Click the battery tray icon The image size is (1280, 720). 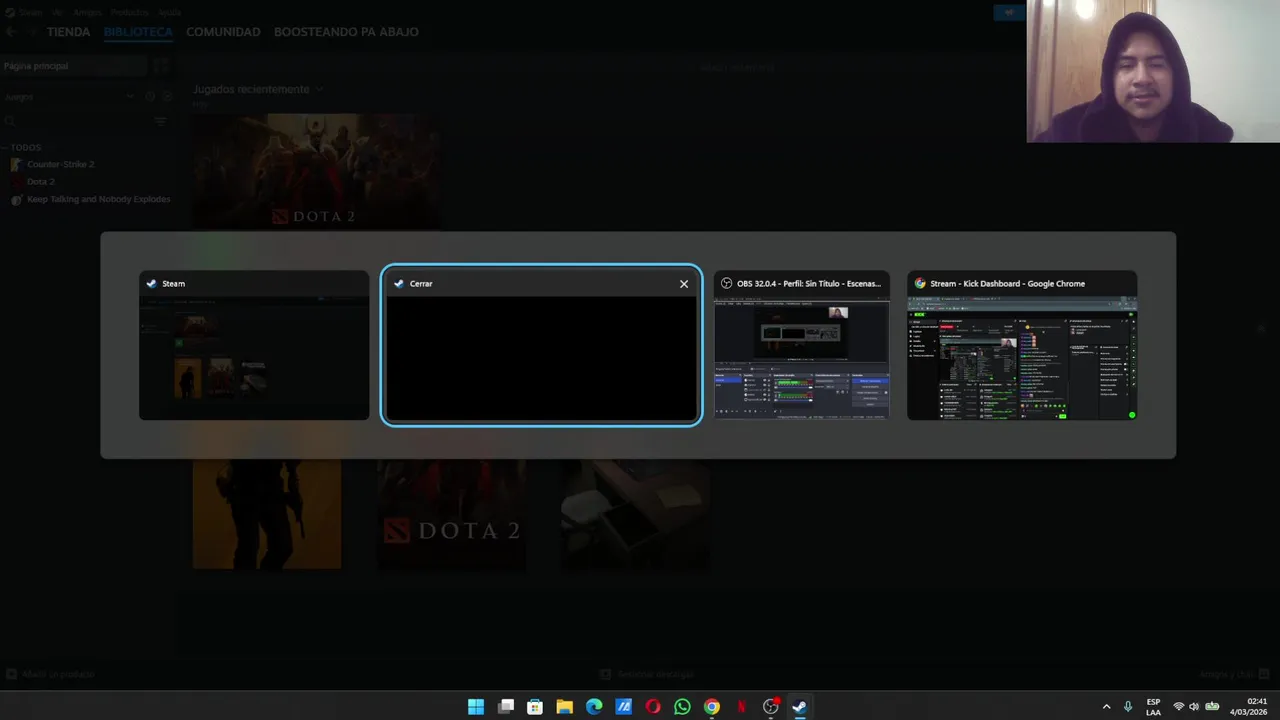1214,707
